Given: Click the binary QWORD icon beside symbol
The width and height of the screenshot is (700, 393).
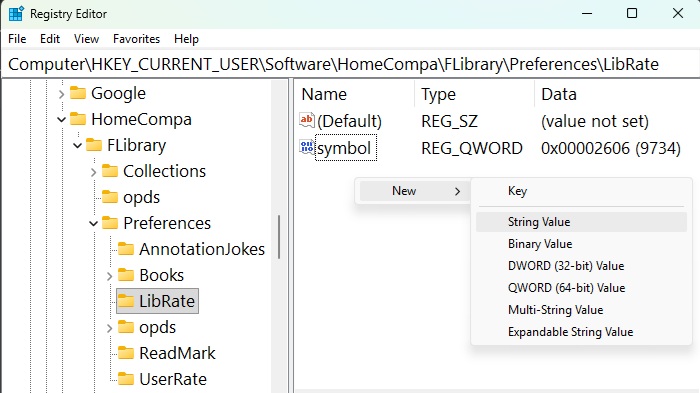Looking at the screenshot, I should click(x=307, y=147).
